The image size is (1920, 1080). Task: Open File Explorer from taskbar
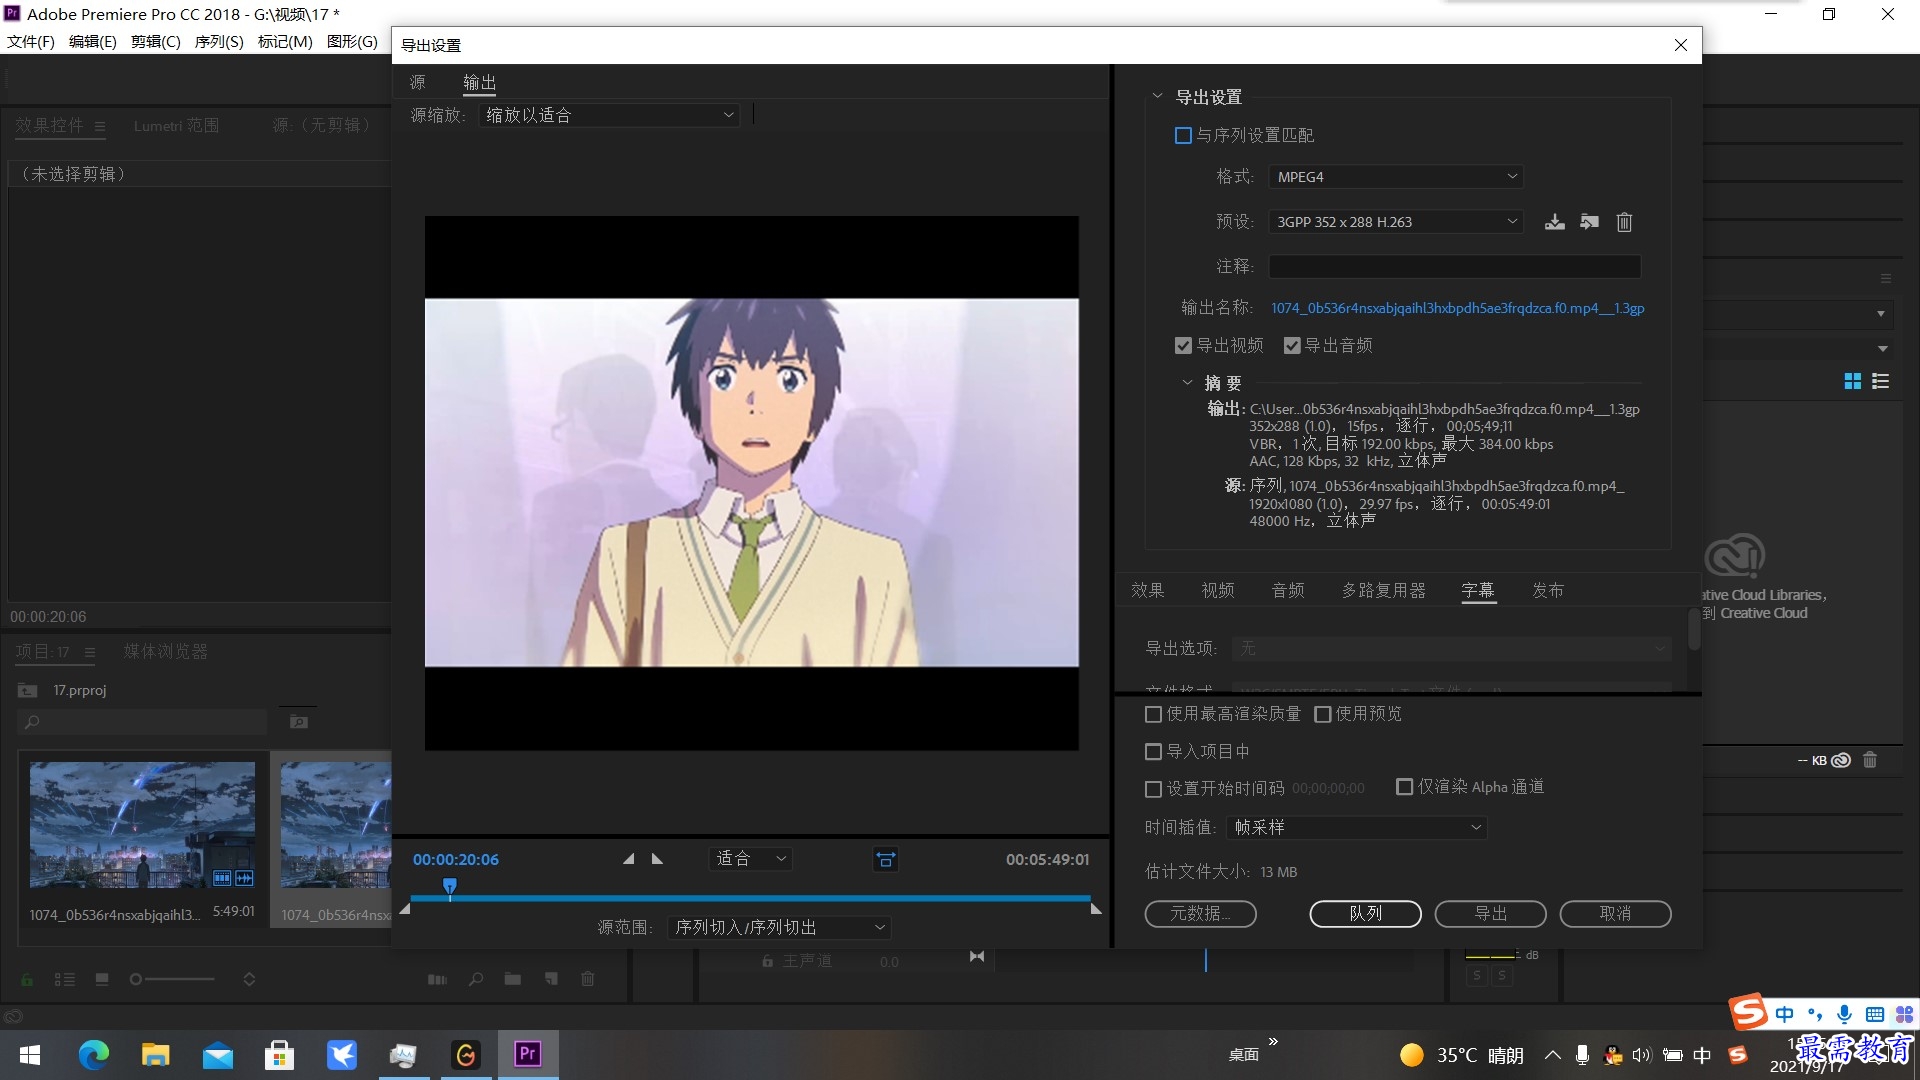[155, 1054]
